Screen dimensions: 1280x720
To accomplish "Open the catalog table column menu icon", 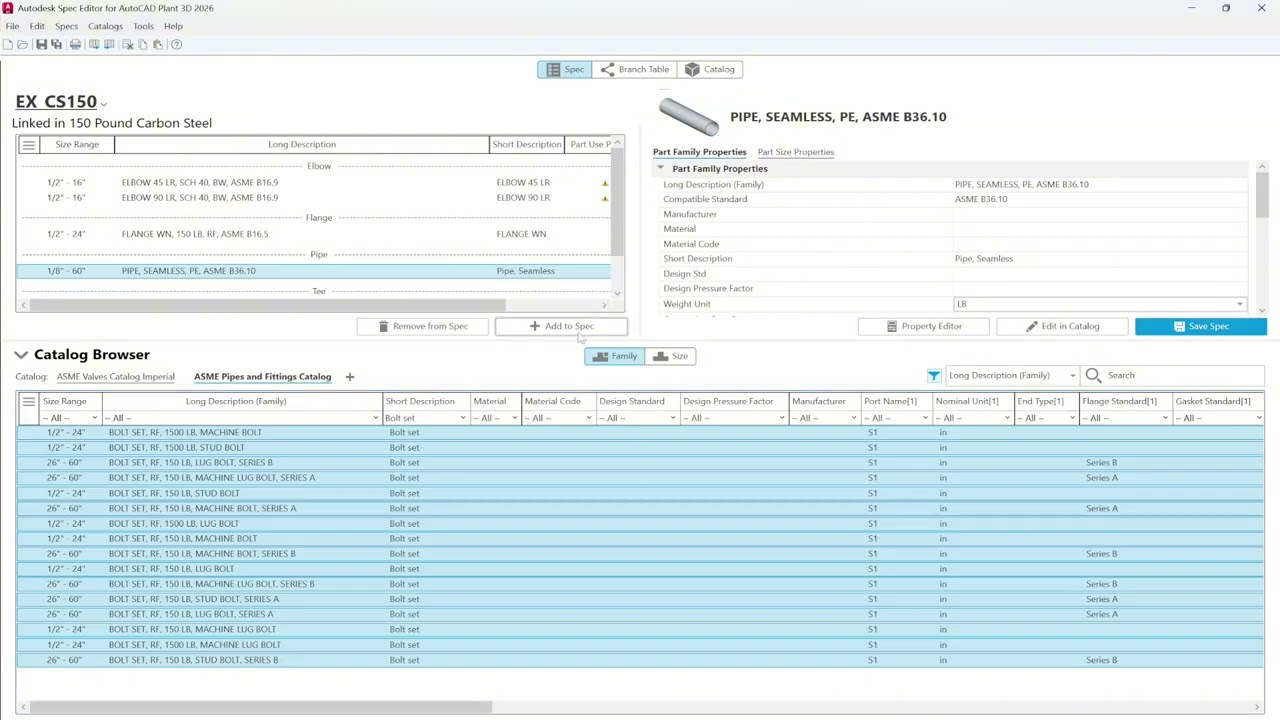I will (28, 402).
